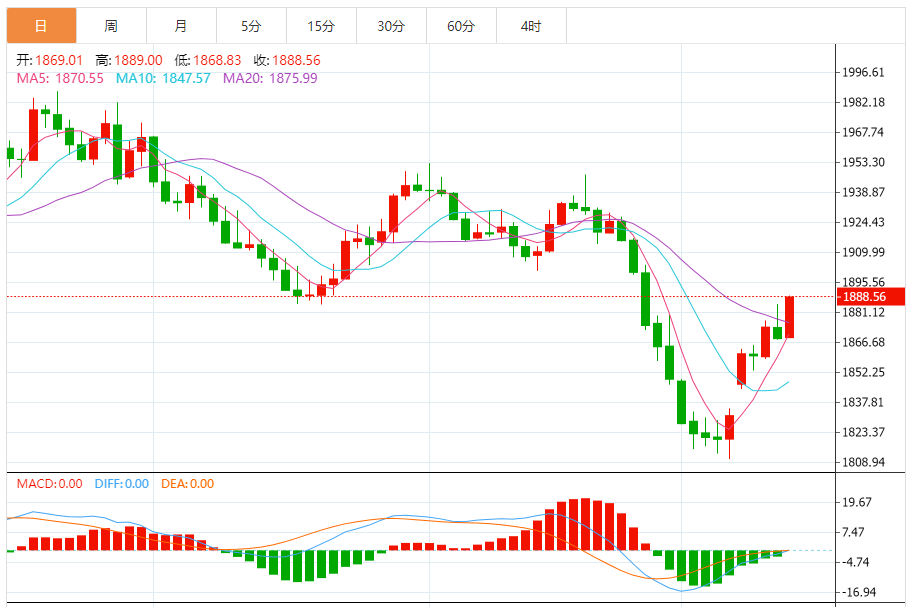The width and height of the screenshot is (911, 607).
Task: Click the MA20: 1875.99 indicator label
Action: [270, 78]
